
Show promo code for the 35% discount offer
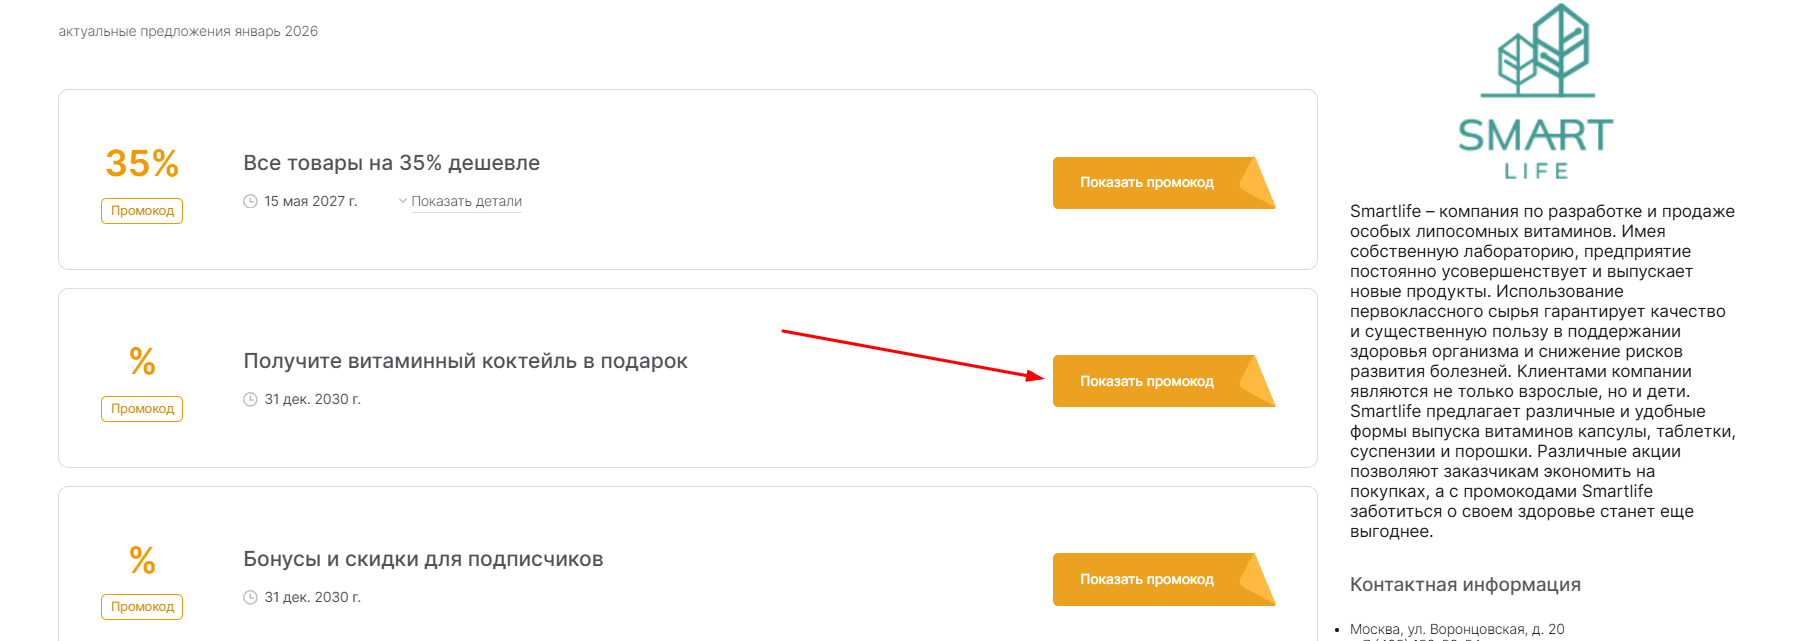pyautogui.click(x=1146, y=182)
